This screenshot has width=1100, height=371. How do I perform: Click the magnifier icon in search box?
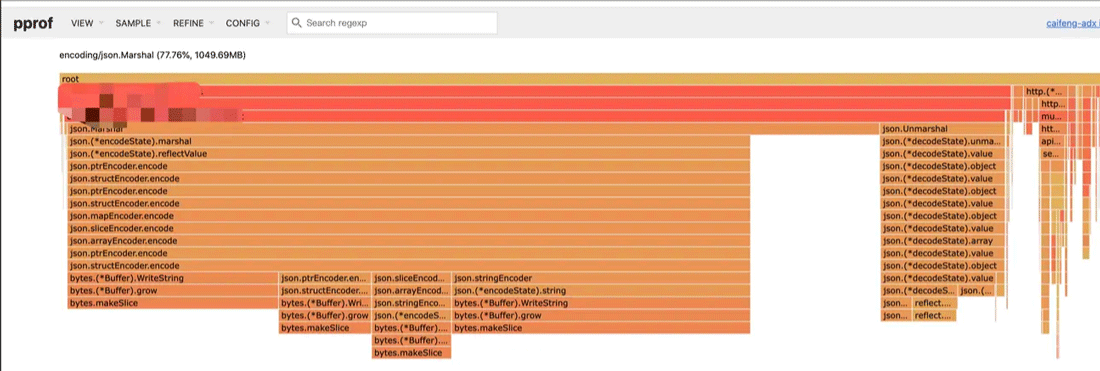pyautogui.click(x=297, y=23)
